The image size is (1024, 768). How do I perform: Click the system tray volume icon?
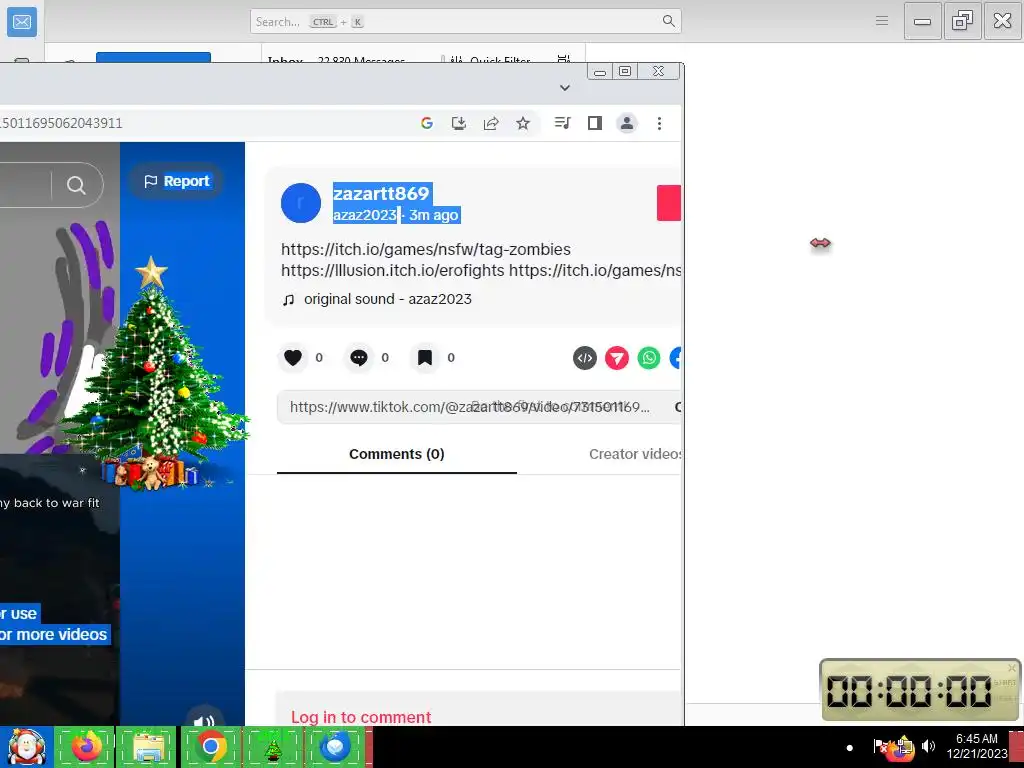point(928,746)
